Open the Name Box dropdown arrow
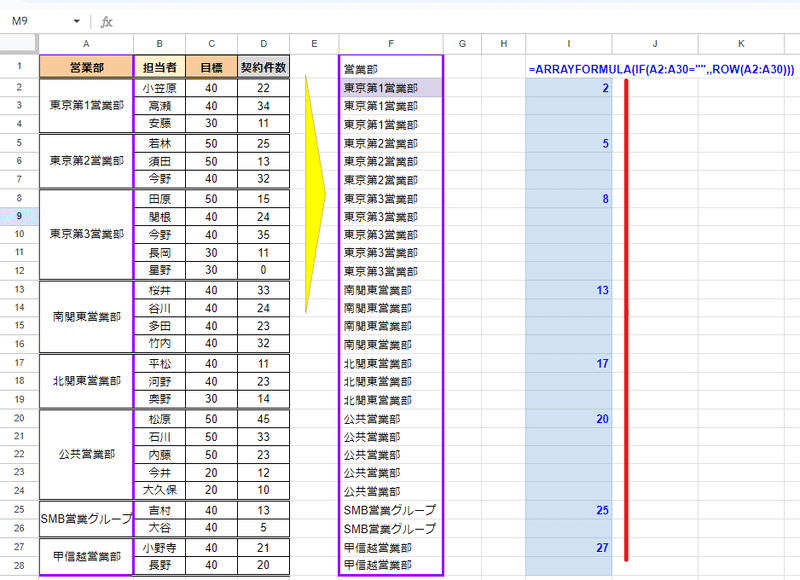Viewport: 800px width, 580px height. (77, 21)
